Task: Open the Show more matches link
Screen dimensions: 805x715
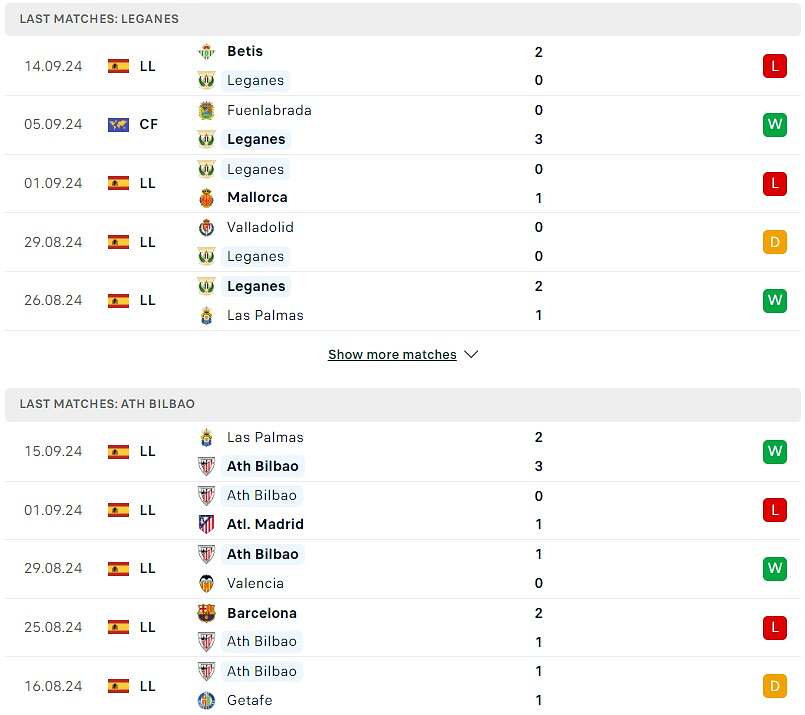Action: (x=392, y=355)
